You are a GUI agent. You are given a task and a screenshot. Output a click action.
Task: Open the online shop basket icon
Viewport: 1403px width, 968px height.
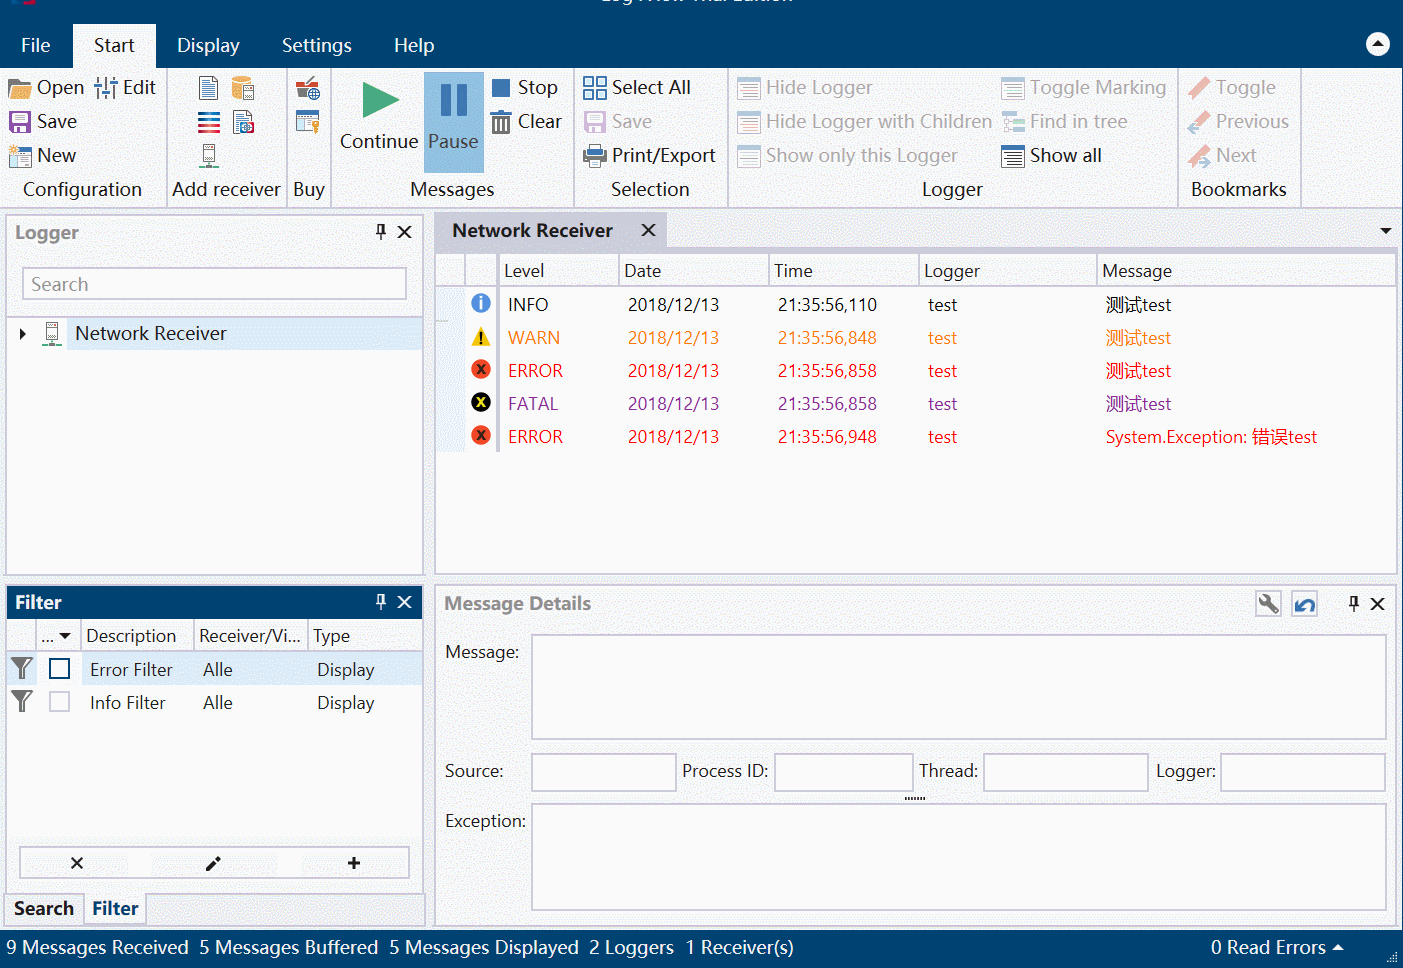308,88
